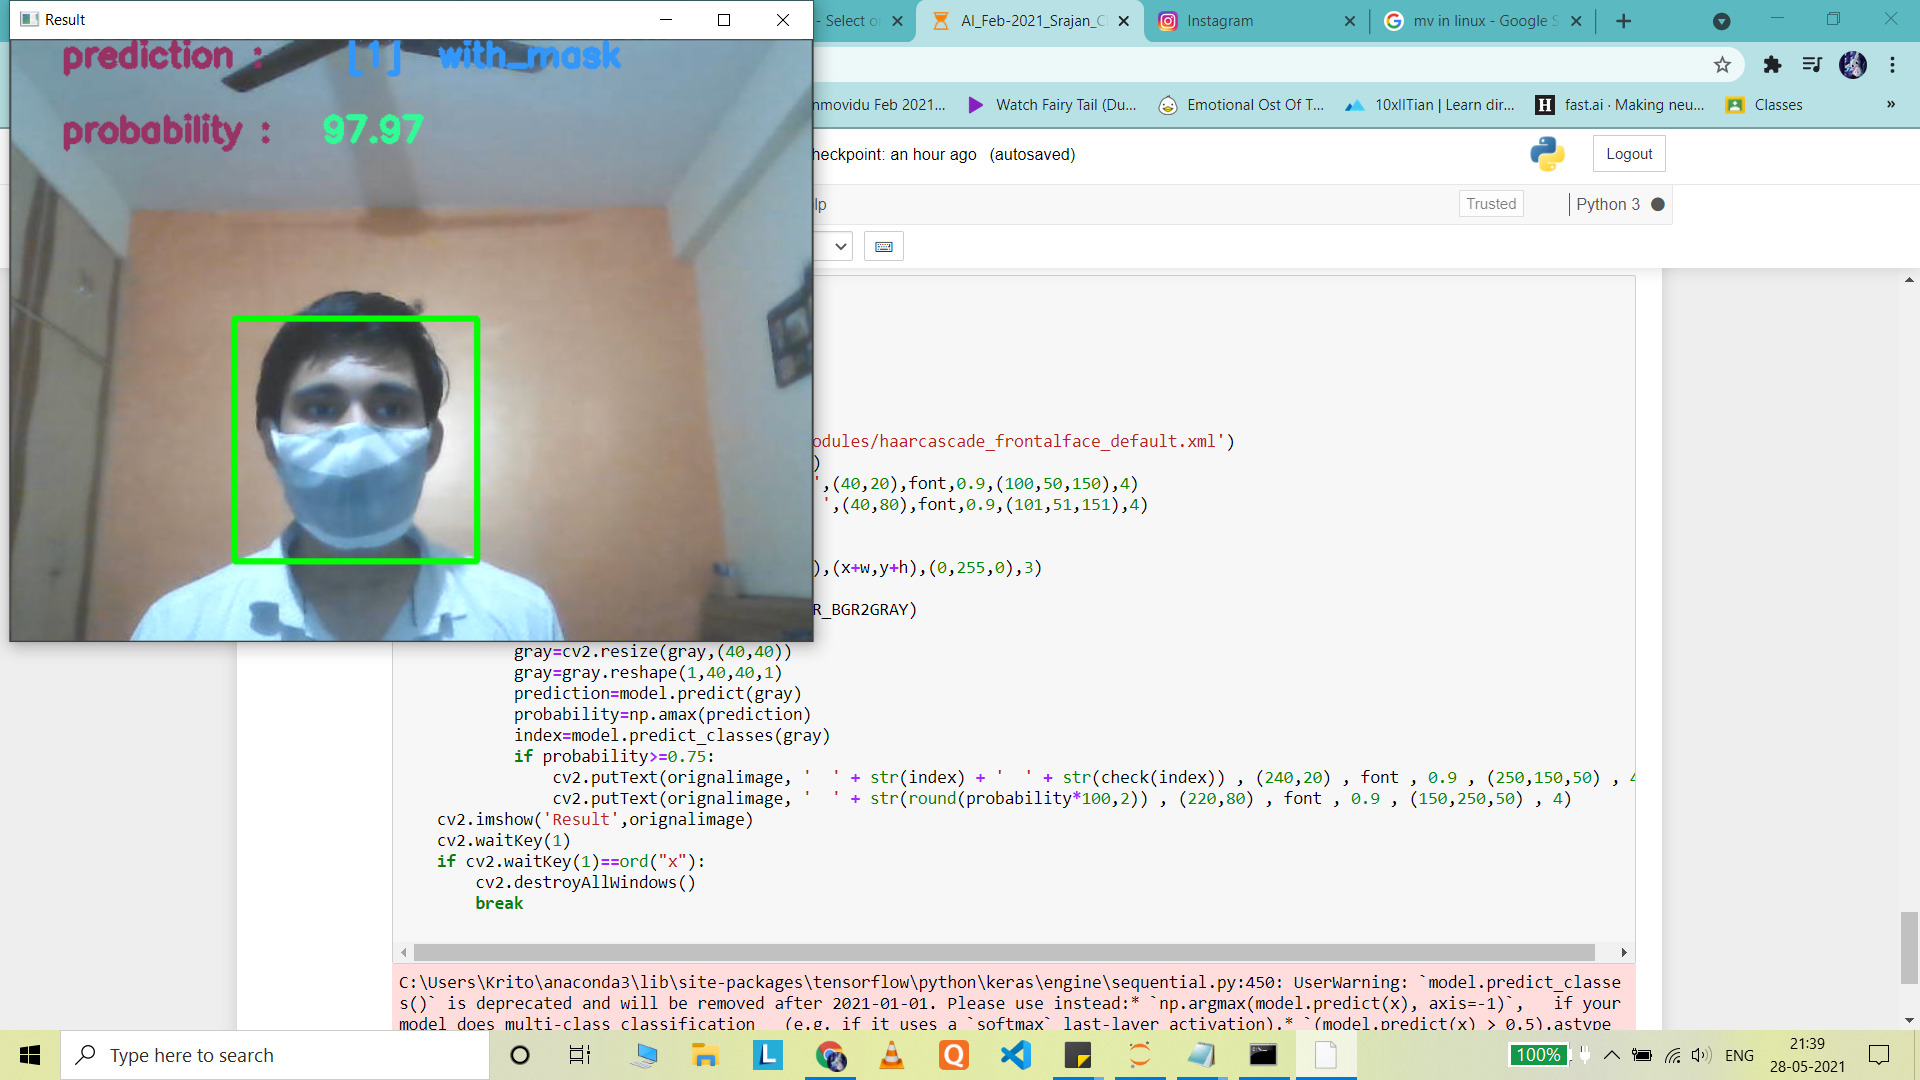
Task: Open Sticky Notes from taskbar
Action: point(1078,1055)
